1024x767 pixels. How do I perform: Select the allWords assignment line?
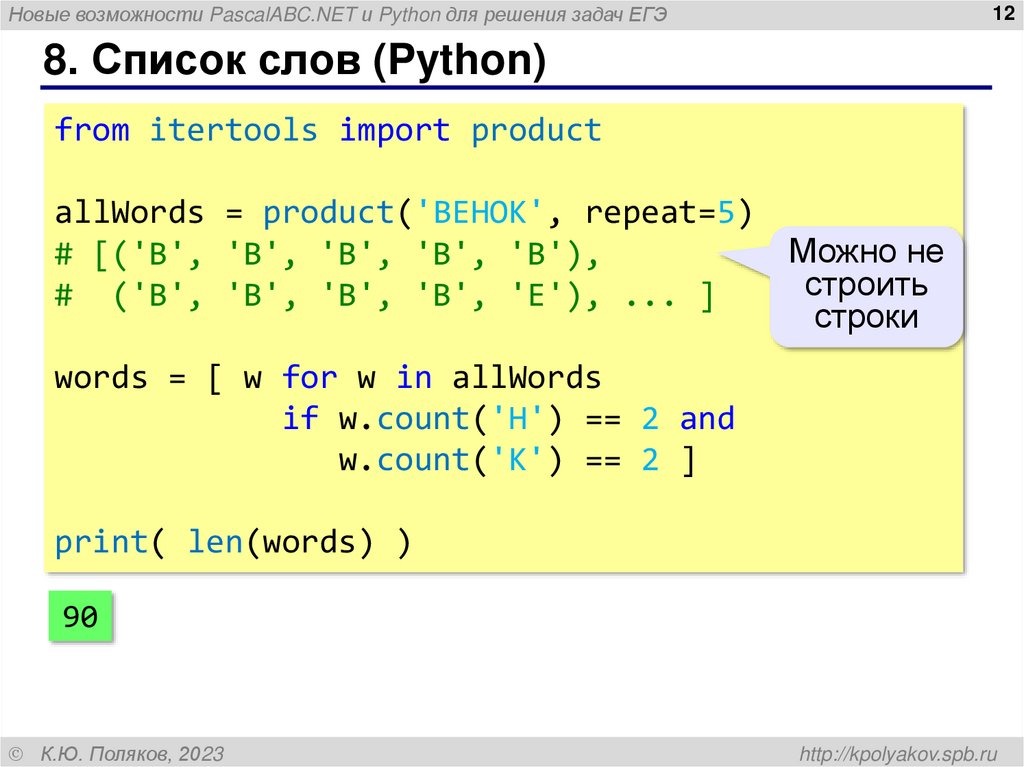point(400,211)
